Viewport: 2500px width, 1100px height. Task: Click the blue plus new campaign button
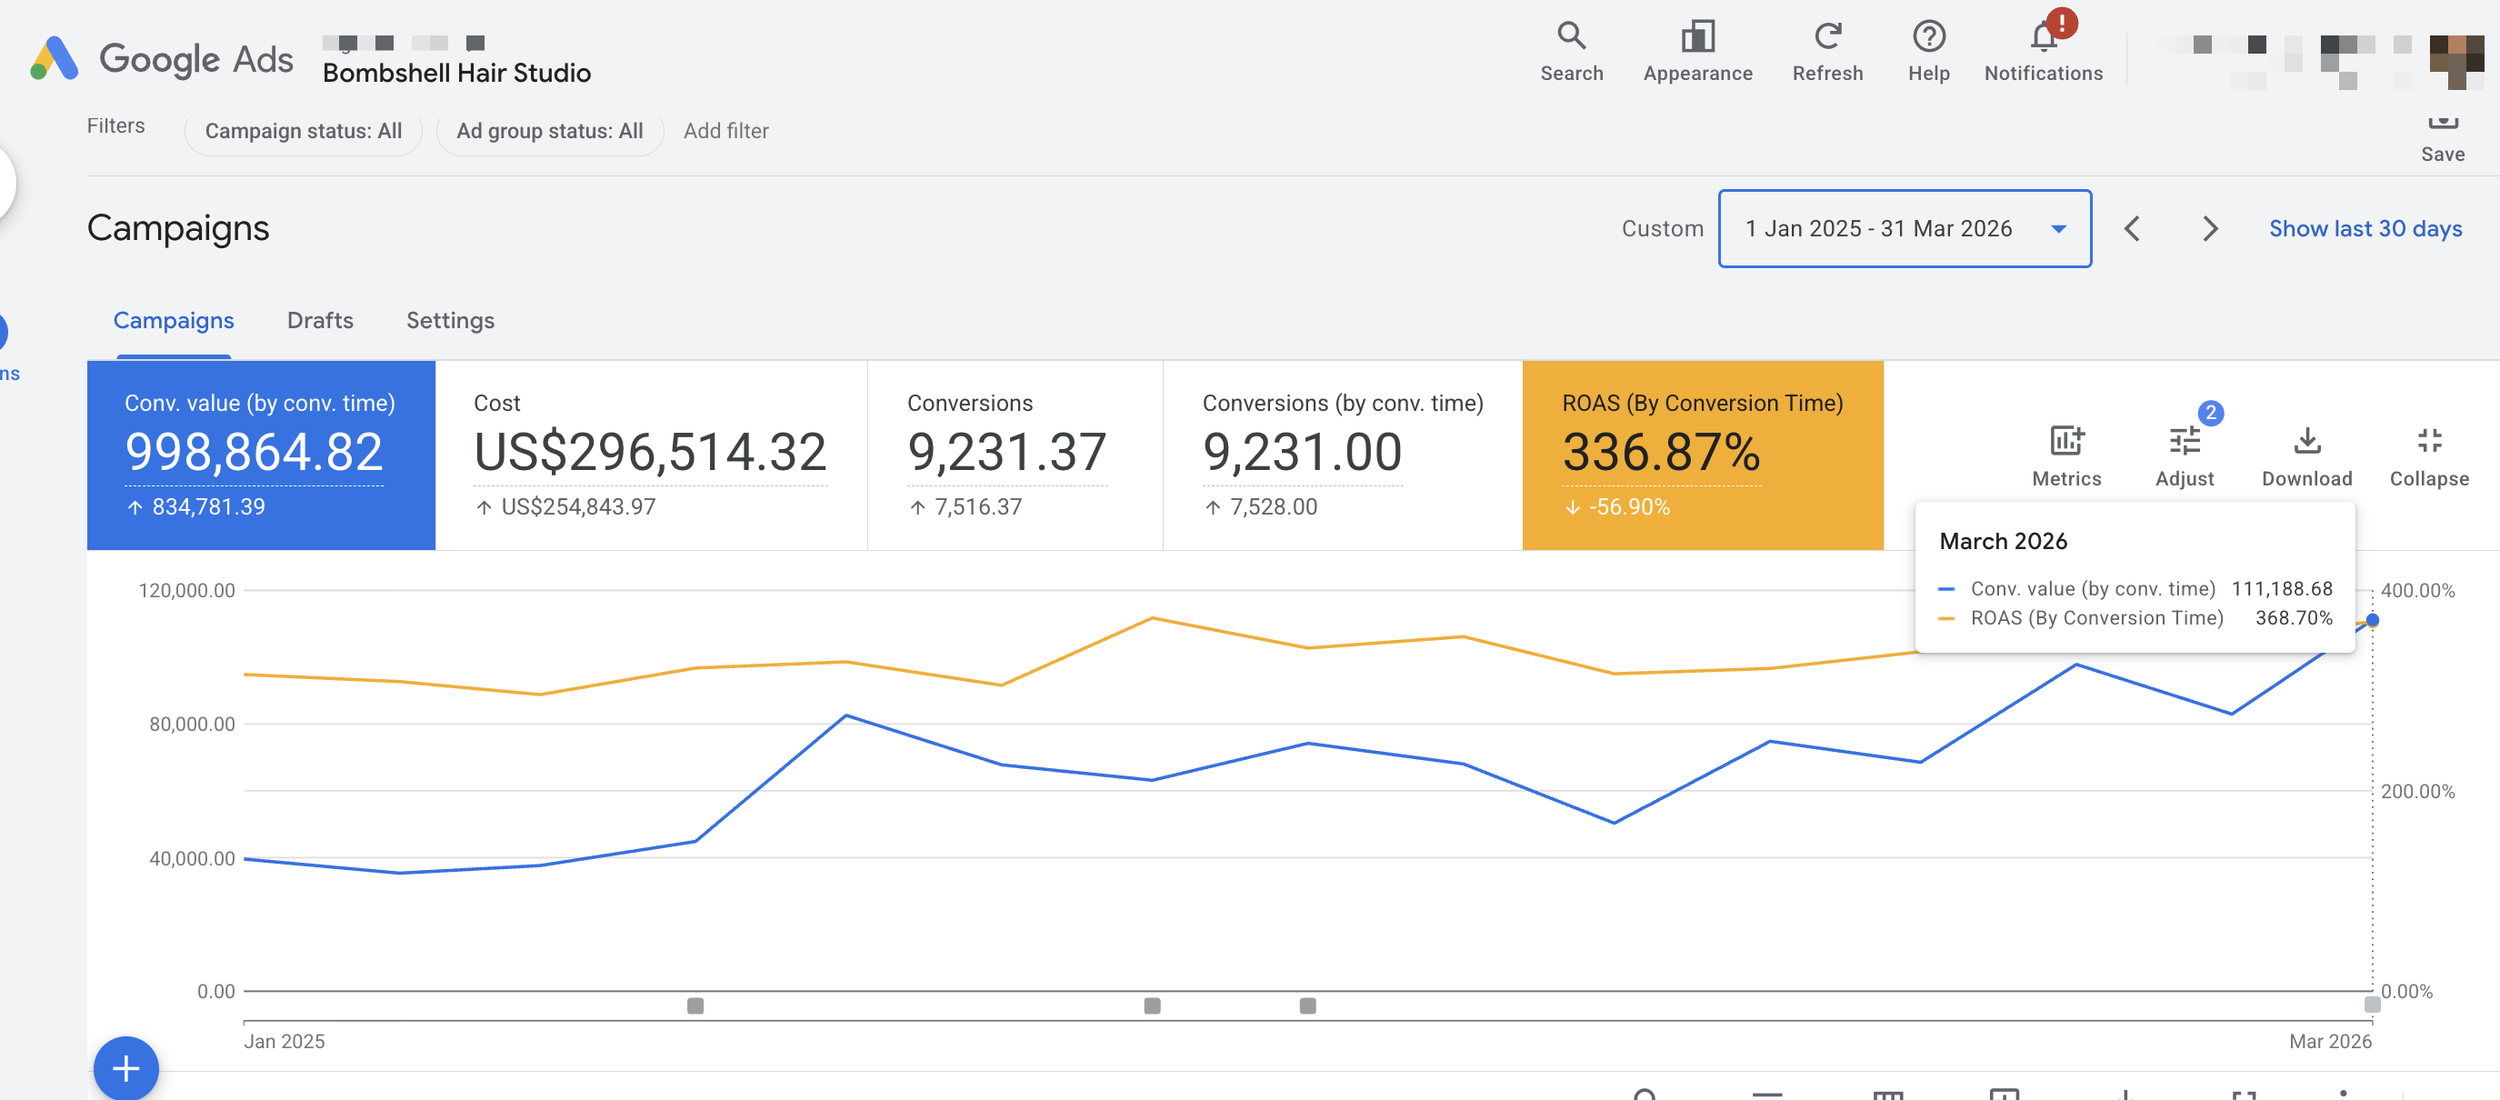coord(126,1069)
